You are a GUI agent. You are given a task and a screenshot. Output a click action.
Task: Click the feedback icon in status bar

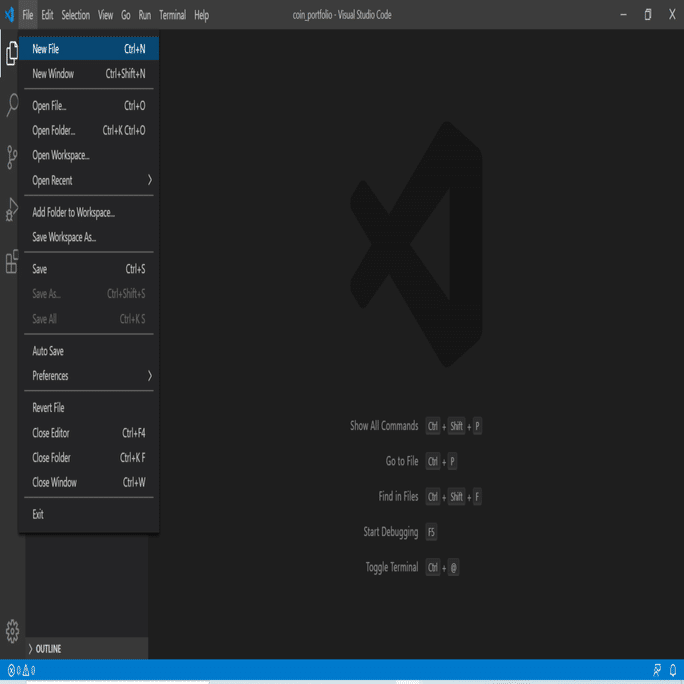tap(657, 670)
